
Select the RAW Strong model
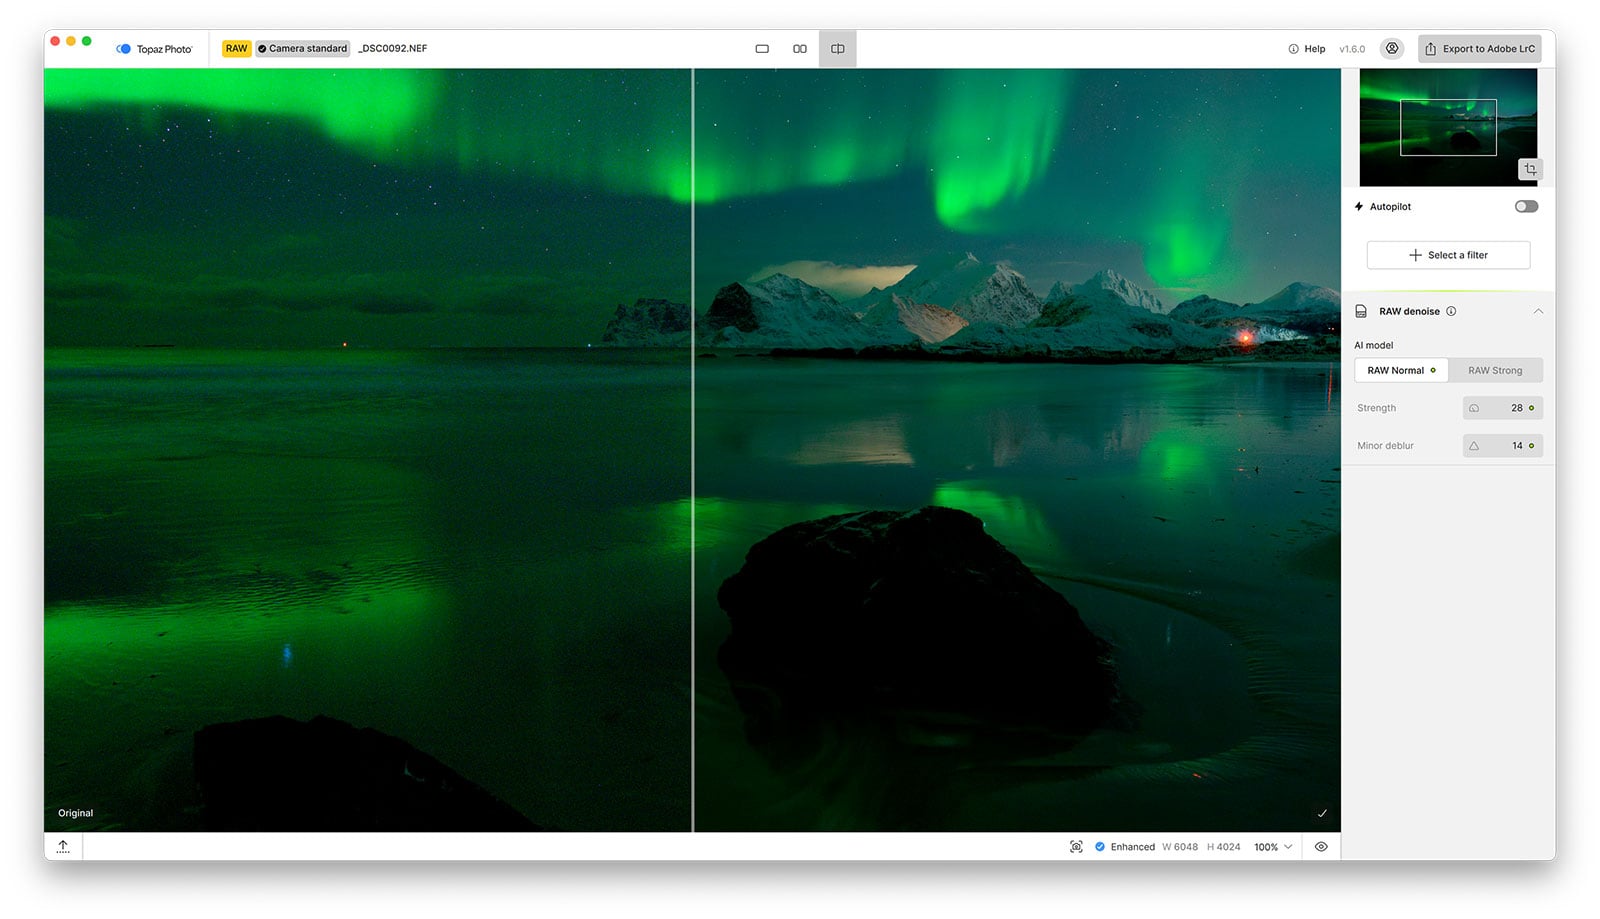[x=1495, y=370]
